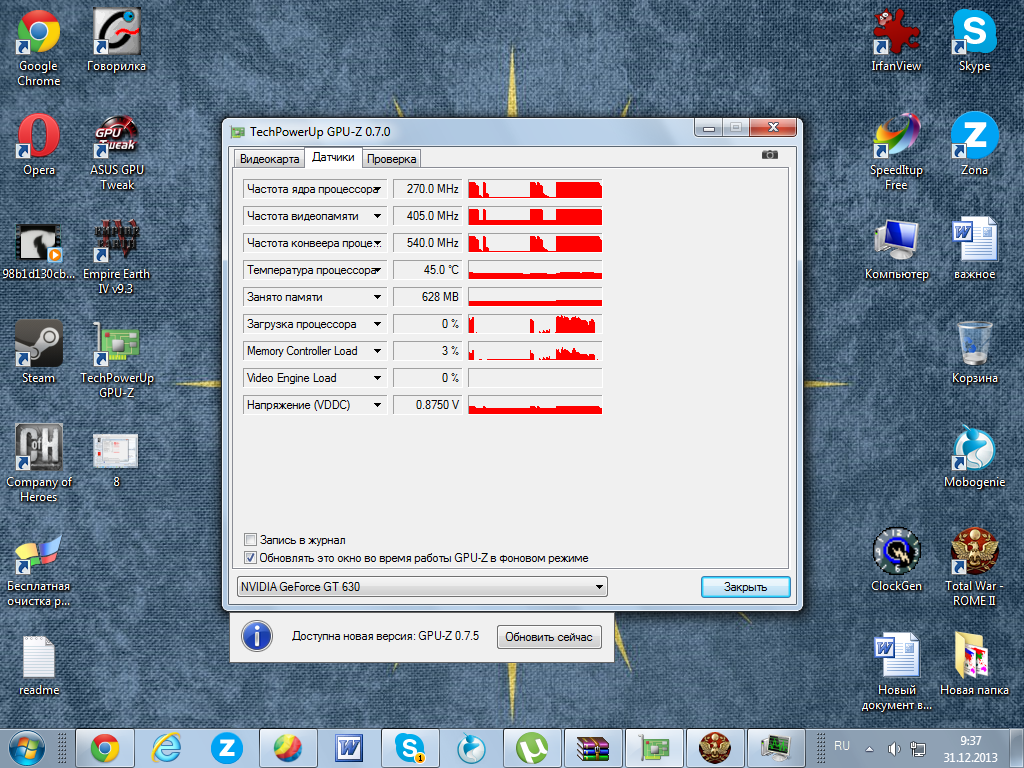Image resolution: width=1024 pixels, height=768 pixels.
Task: Uncheck the background refresh checkbox
Action: click(x=250, y=558)
